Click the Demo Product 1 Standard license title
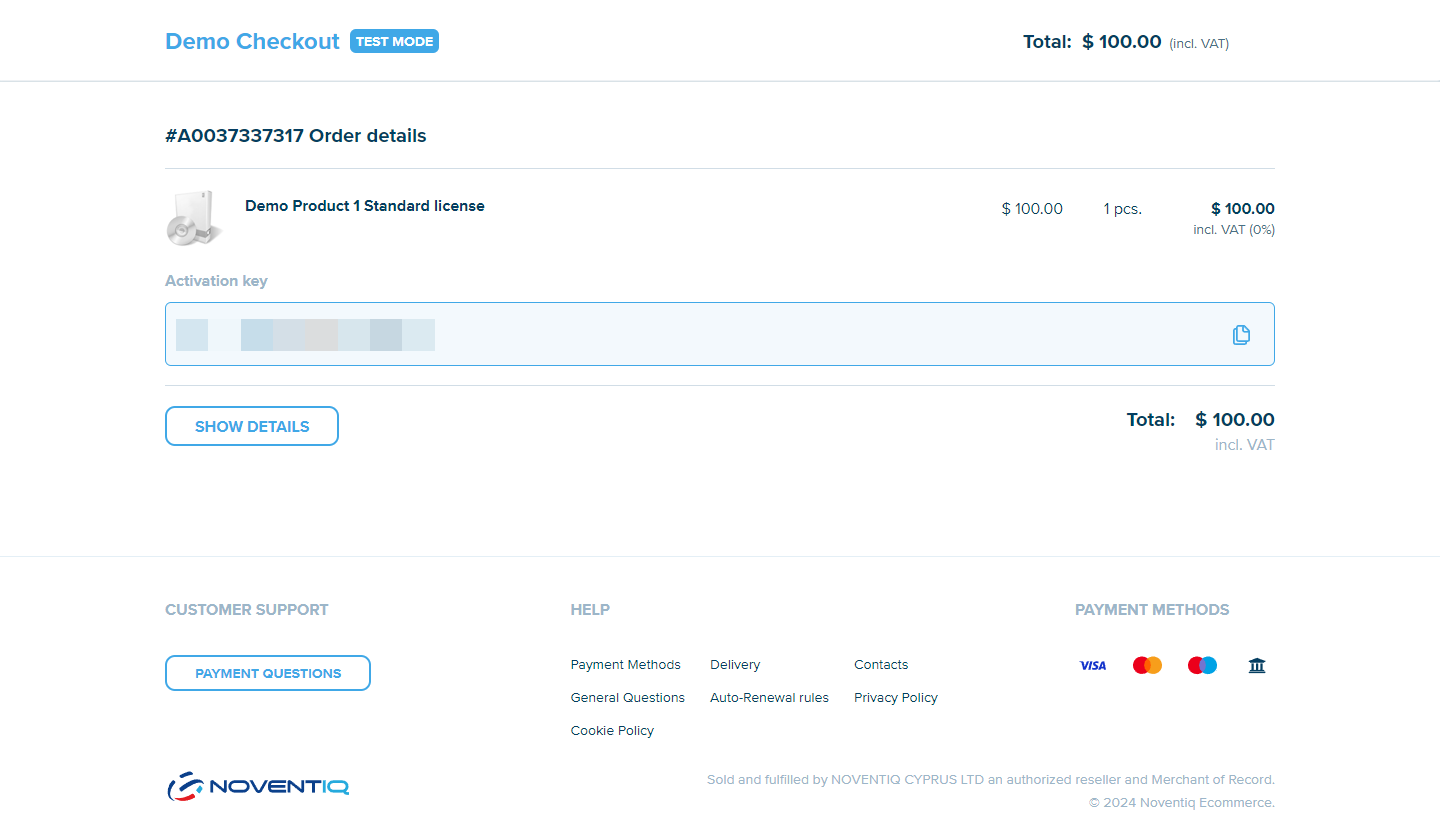The width and height of the screenshot is (1440, 839). 364,206
